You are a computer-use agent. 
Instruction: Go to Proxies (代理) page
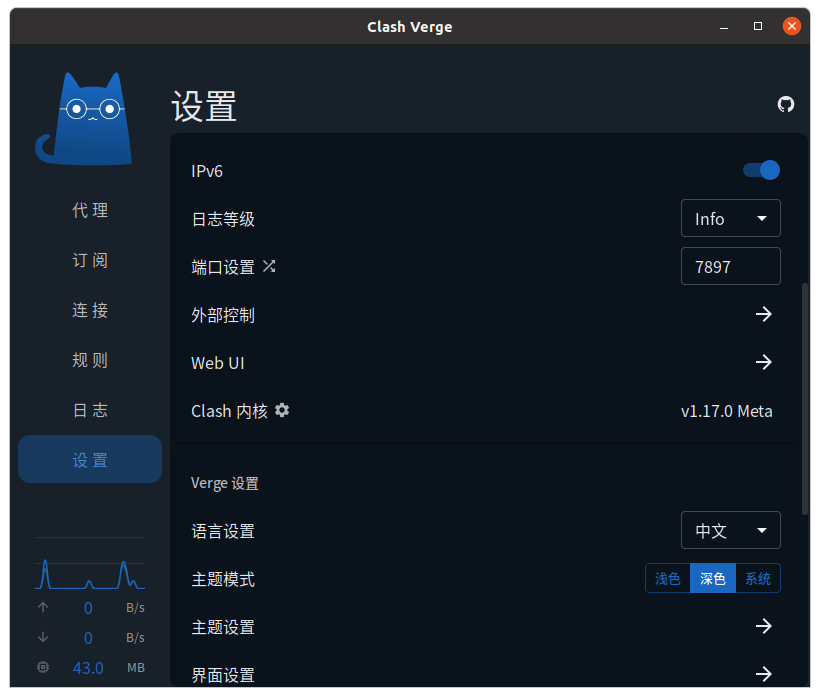tap(90, 210)
